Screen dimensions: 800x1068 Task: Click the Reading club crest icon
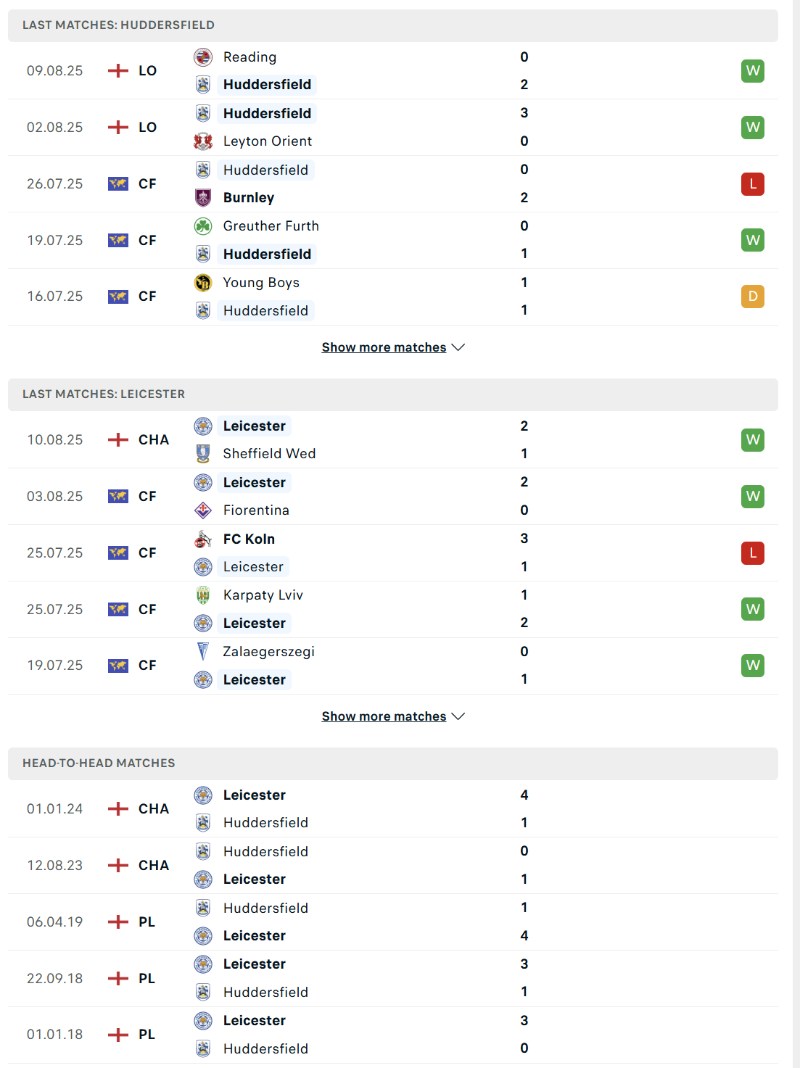click(x=203, y=57)
